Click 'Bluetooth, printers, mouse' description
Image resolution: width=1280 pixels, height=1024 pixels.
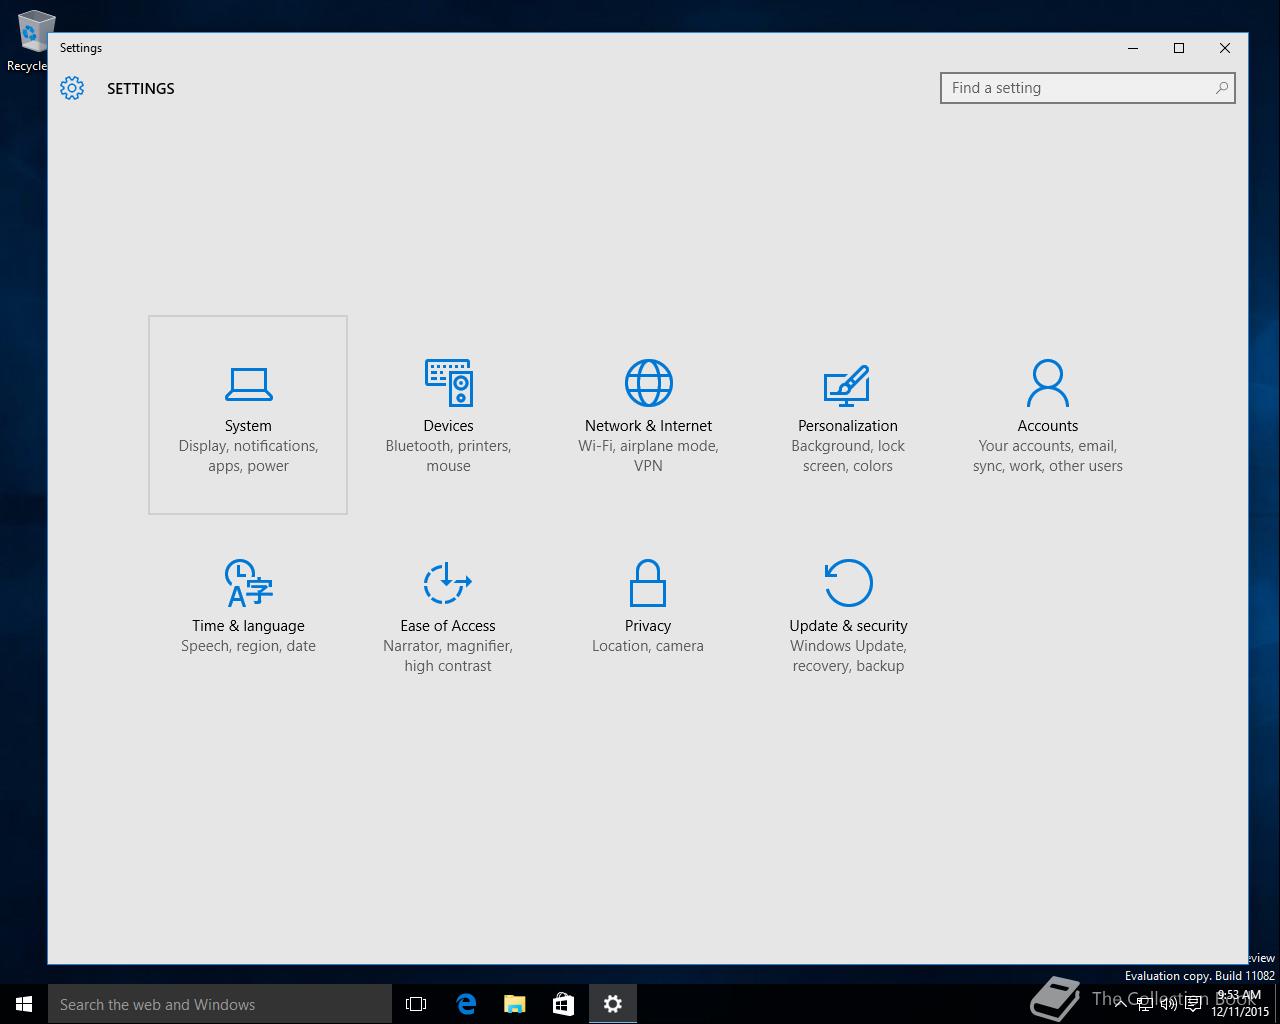tap(448, 456)
